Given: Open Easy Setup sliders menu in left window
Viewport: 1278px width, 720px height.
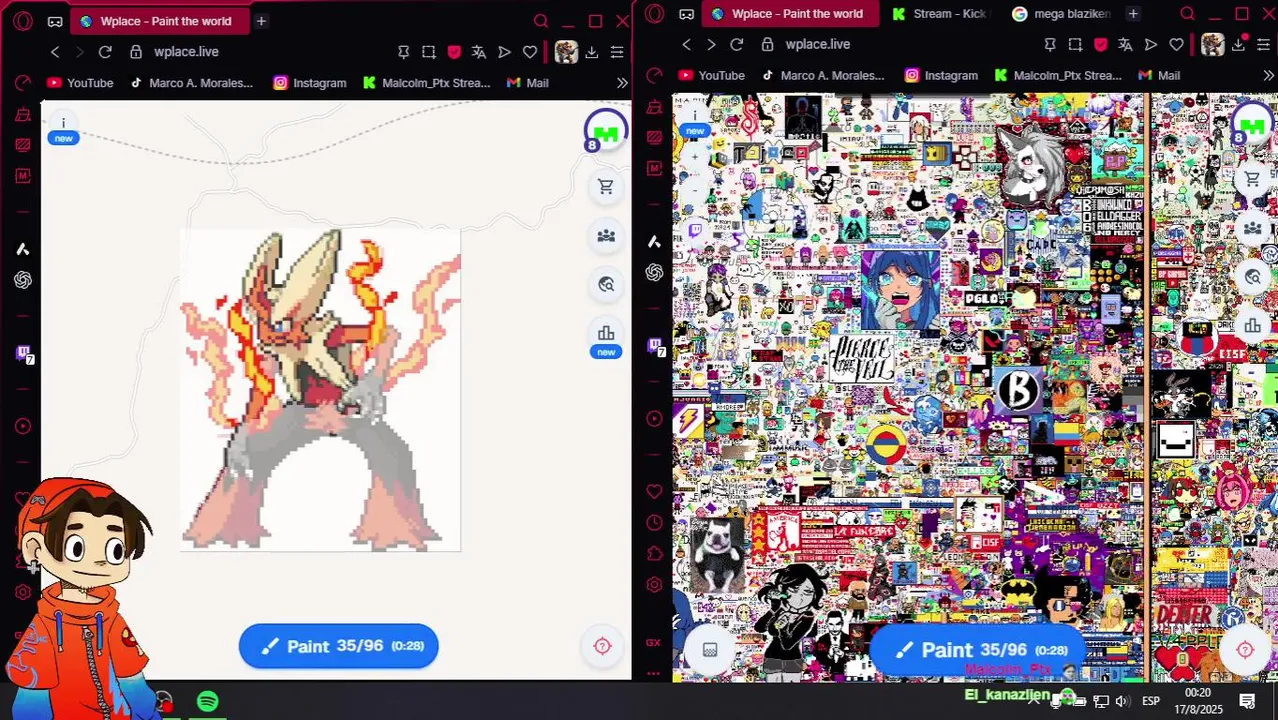Looking at the screenshot, I should [x=617, y=52].
